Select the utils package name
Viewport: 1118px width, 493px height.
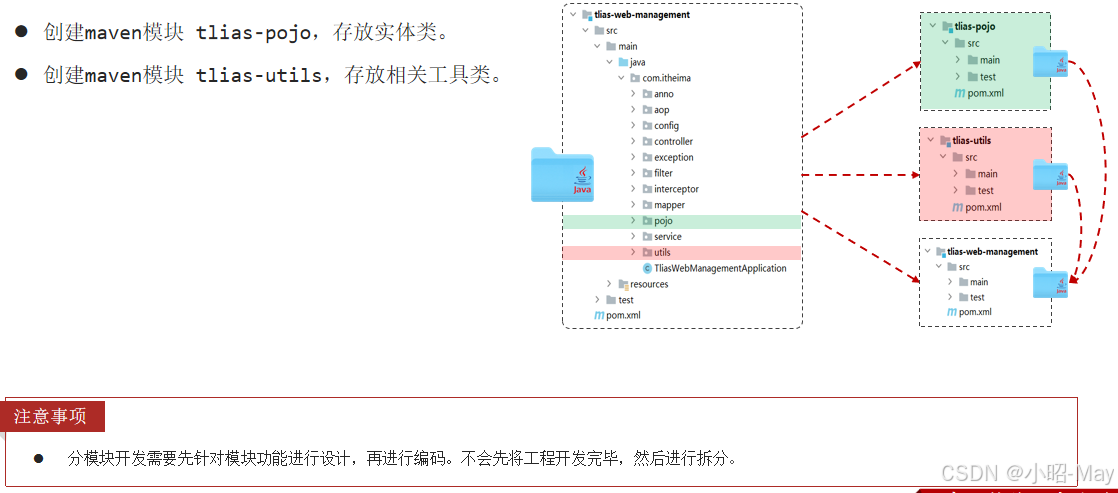point(662,253)
